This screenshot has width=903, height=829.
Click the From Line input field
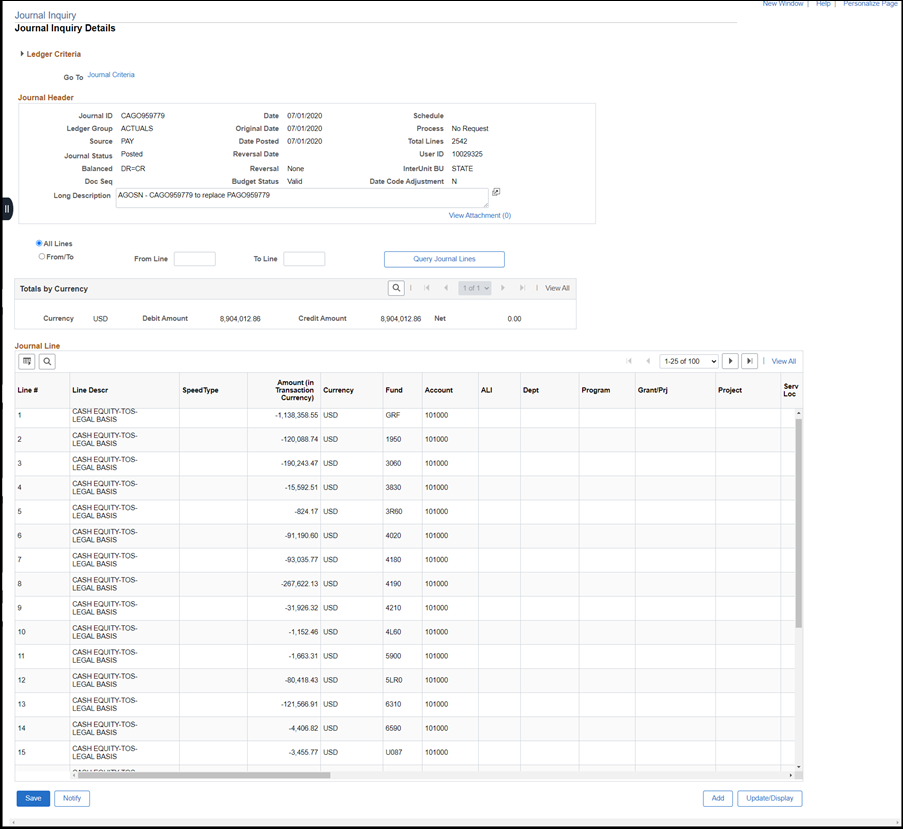point(195,259)
